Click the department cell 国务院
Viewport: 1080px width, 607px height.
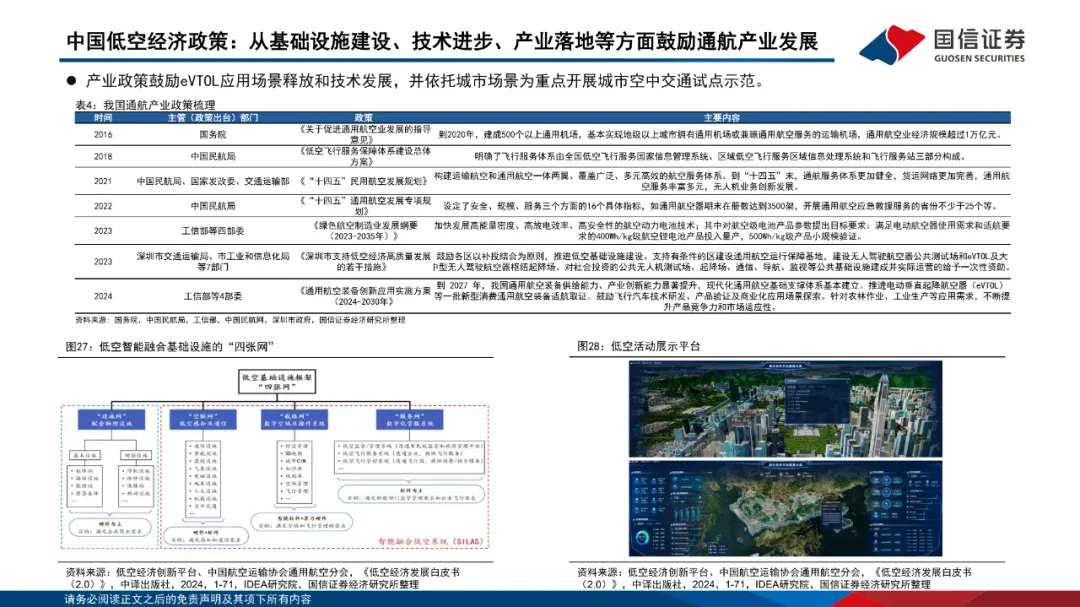coord(213,134)
